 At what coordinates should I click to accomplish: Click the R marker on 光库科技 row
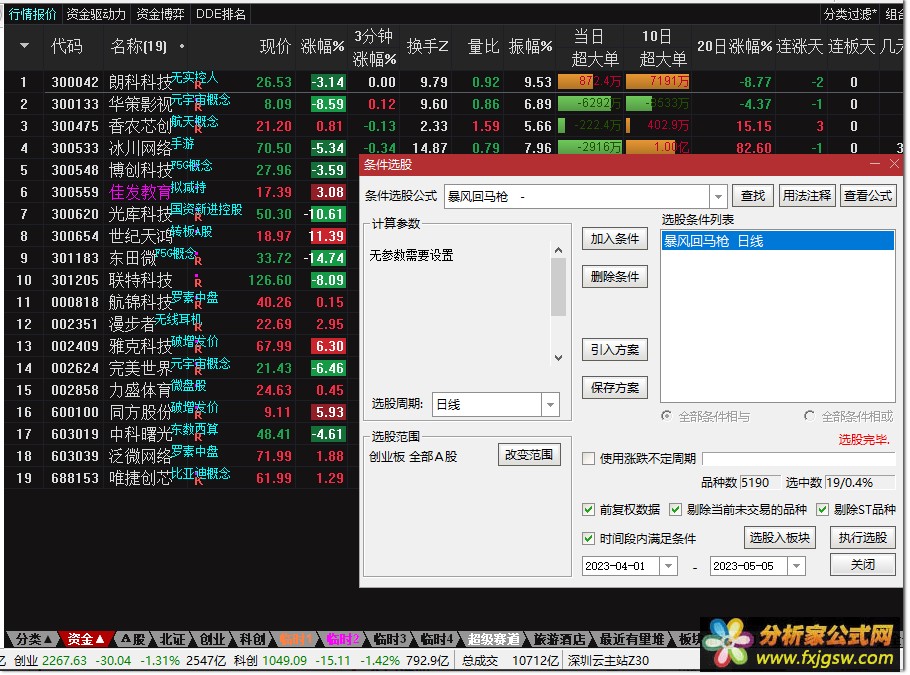[x=198, y=218]
